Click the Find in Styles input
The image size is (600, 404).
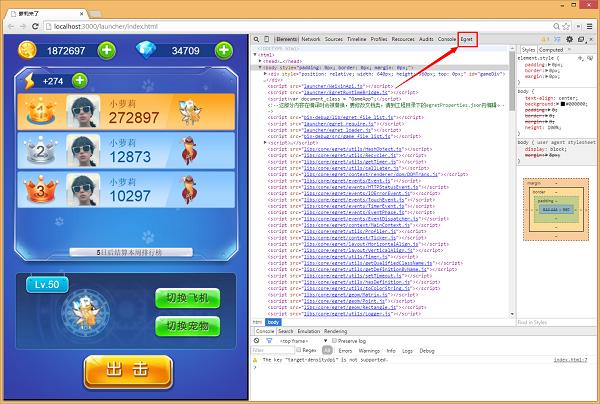pos(556,323)
